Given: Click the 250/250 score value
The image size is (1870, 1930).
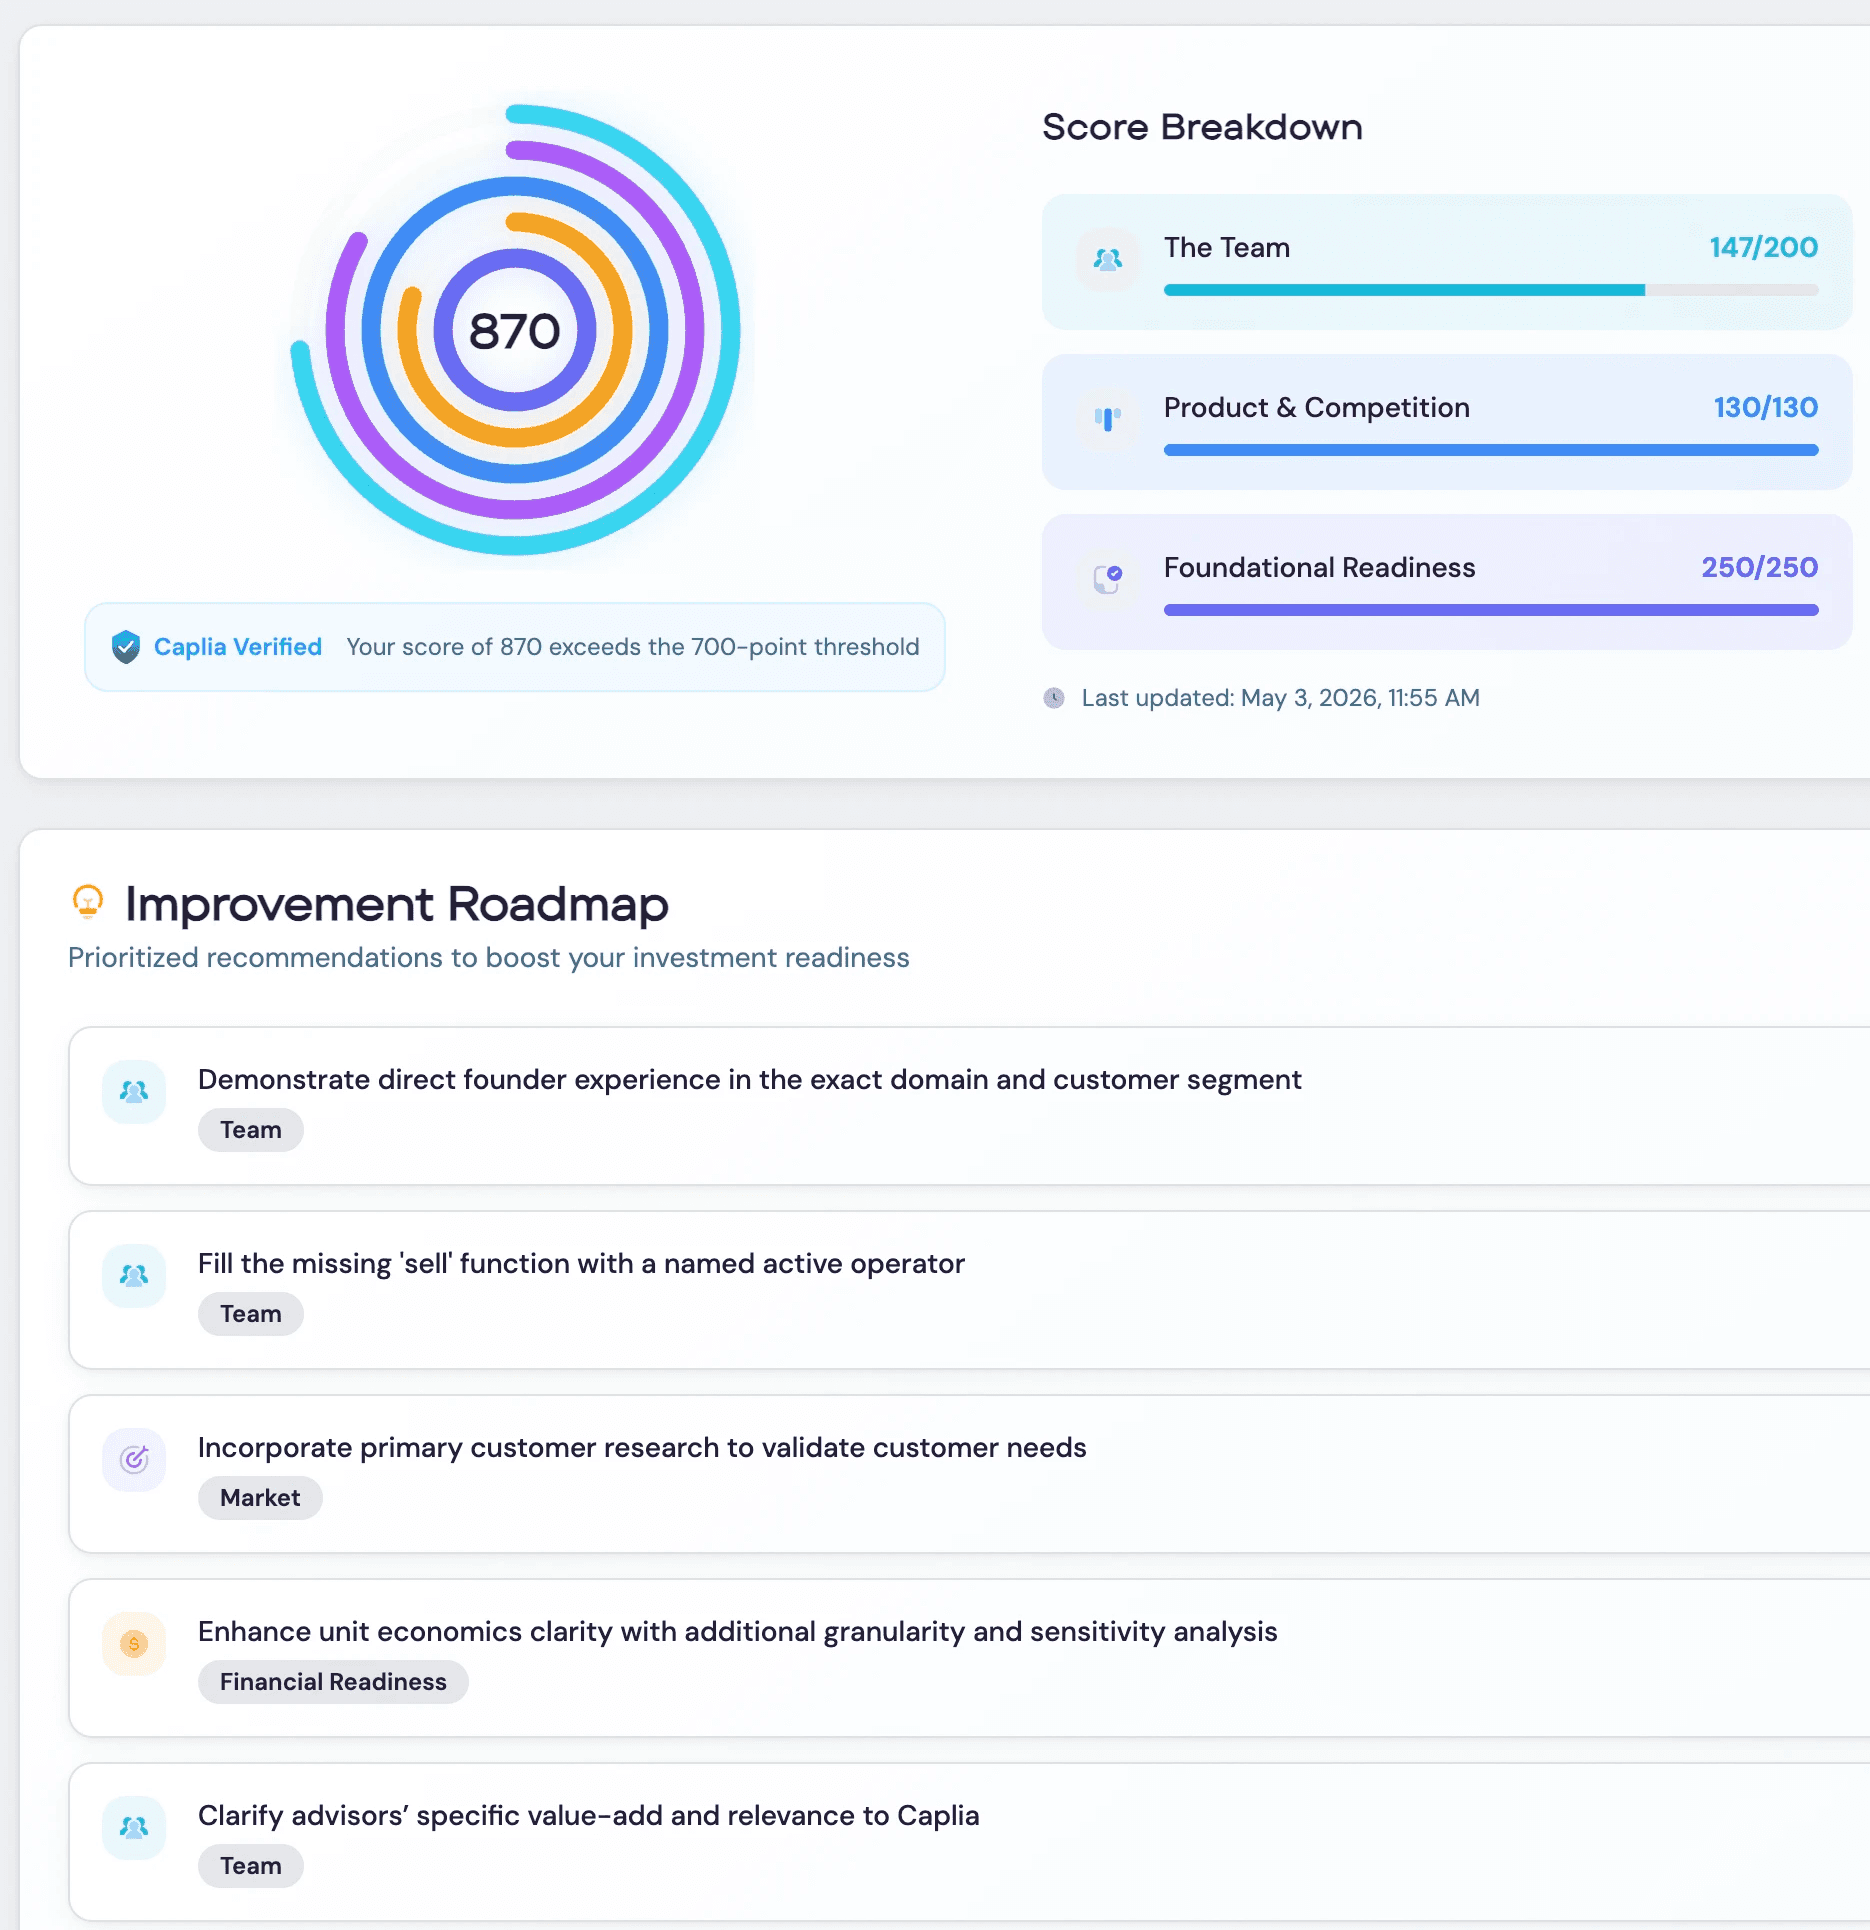Looking at the screenshot, I should (1760, 567).
